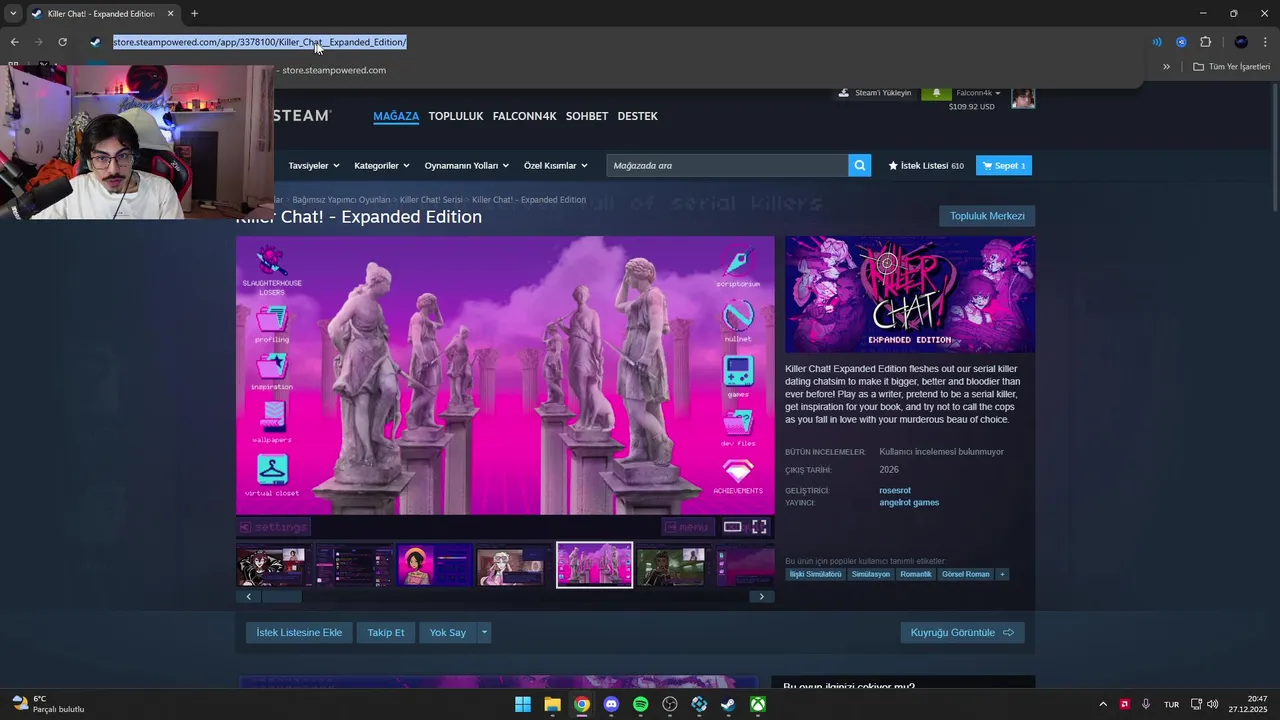Click the Takip Et follow button
Screen dimensions: 1280x720
(386, 632)
